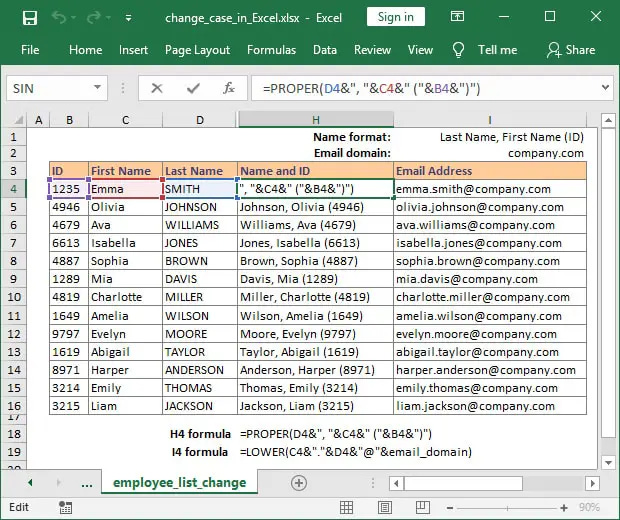Switch to the Review tab
The width and height of the screenshot is (620, 520).
[372, 50]
